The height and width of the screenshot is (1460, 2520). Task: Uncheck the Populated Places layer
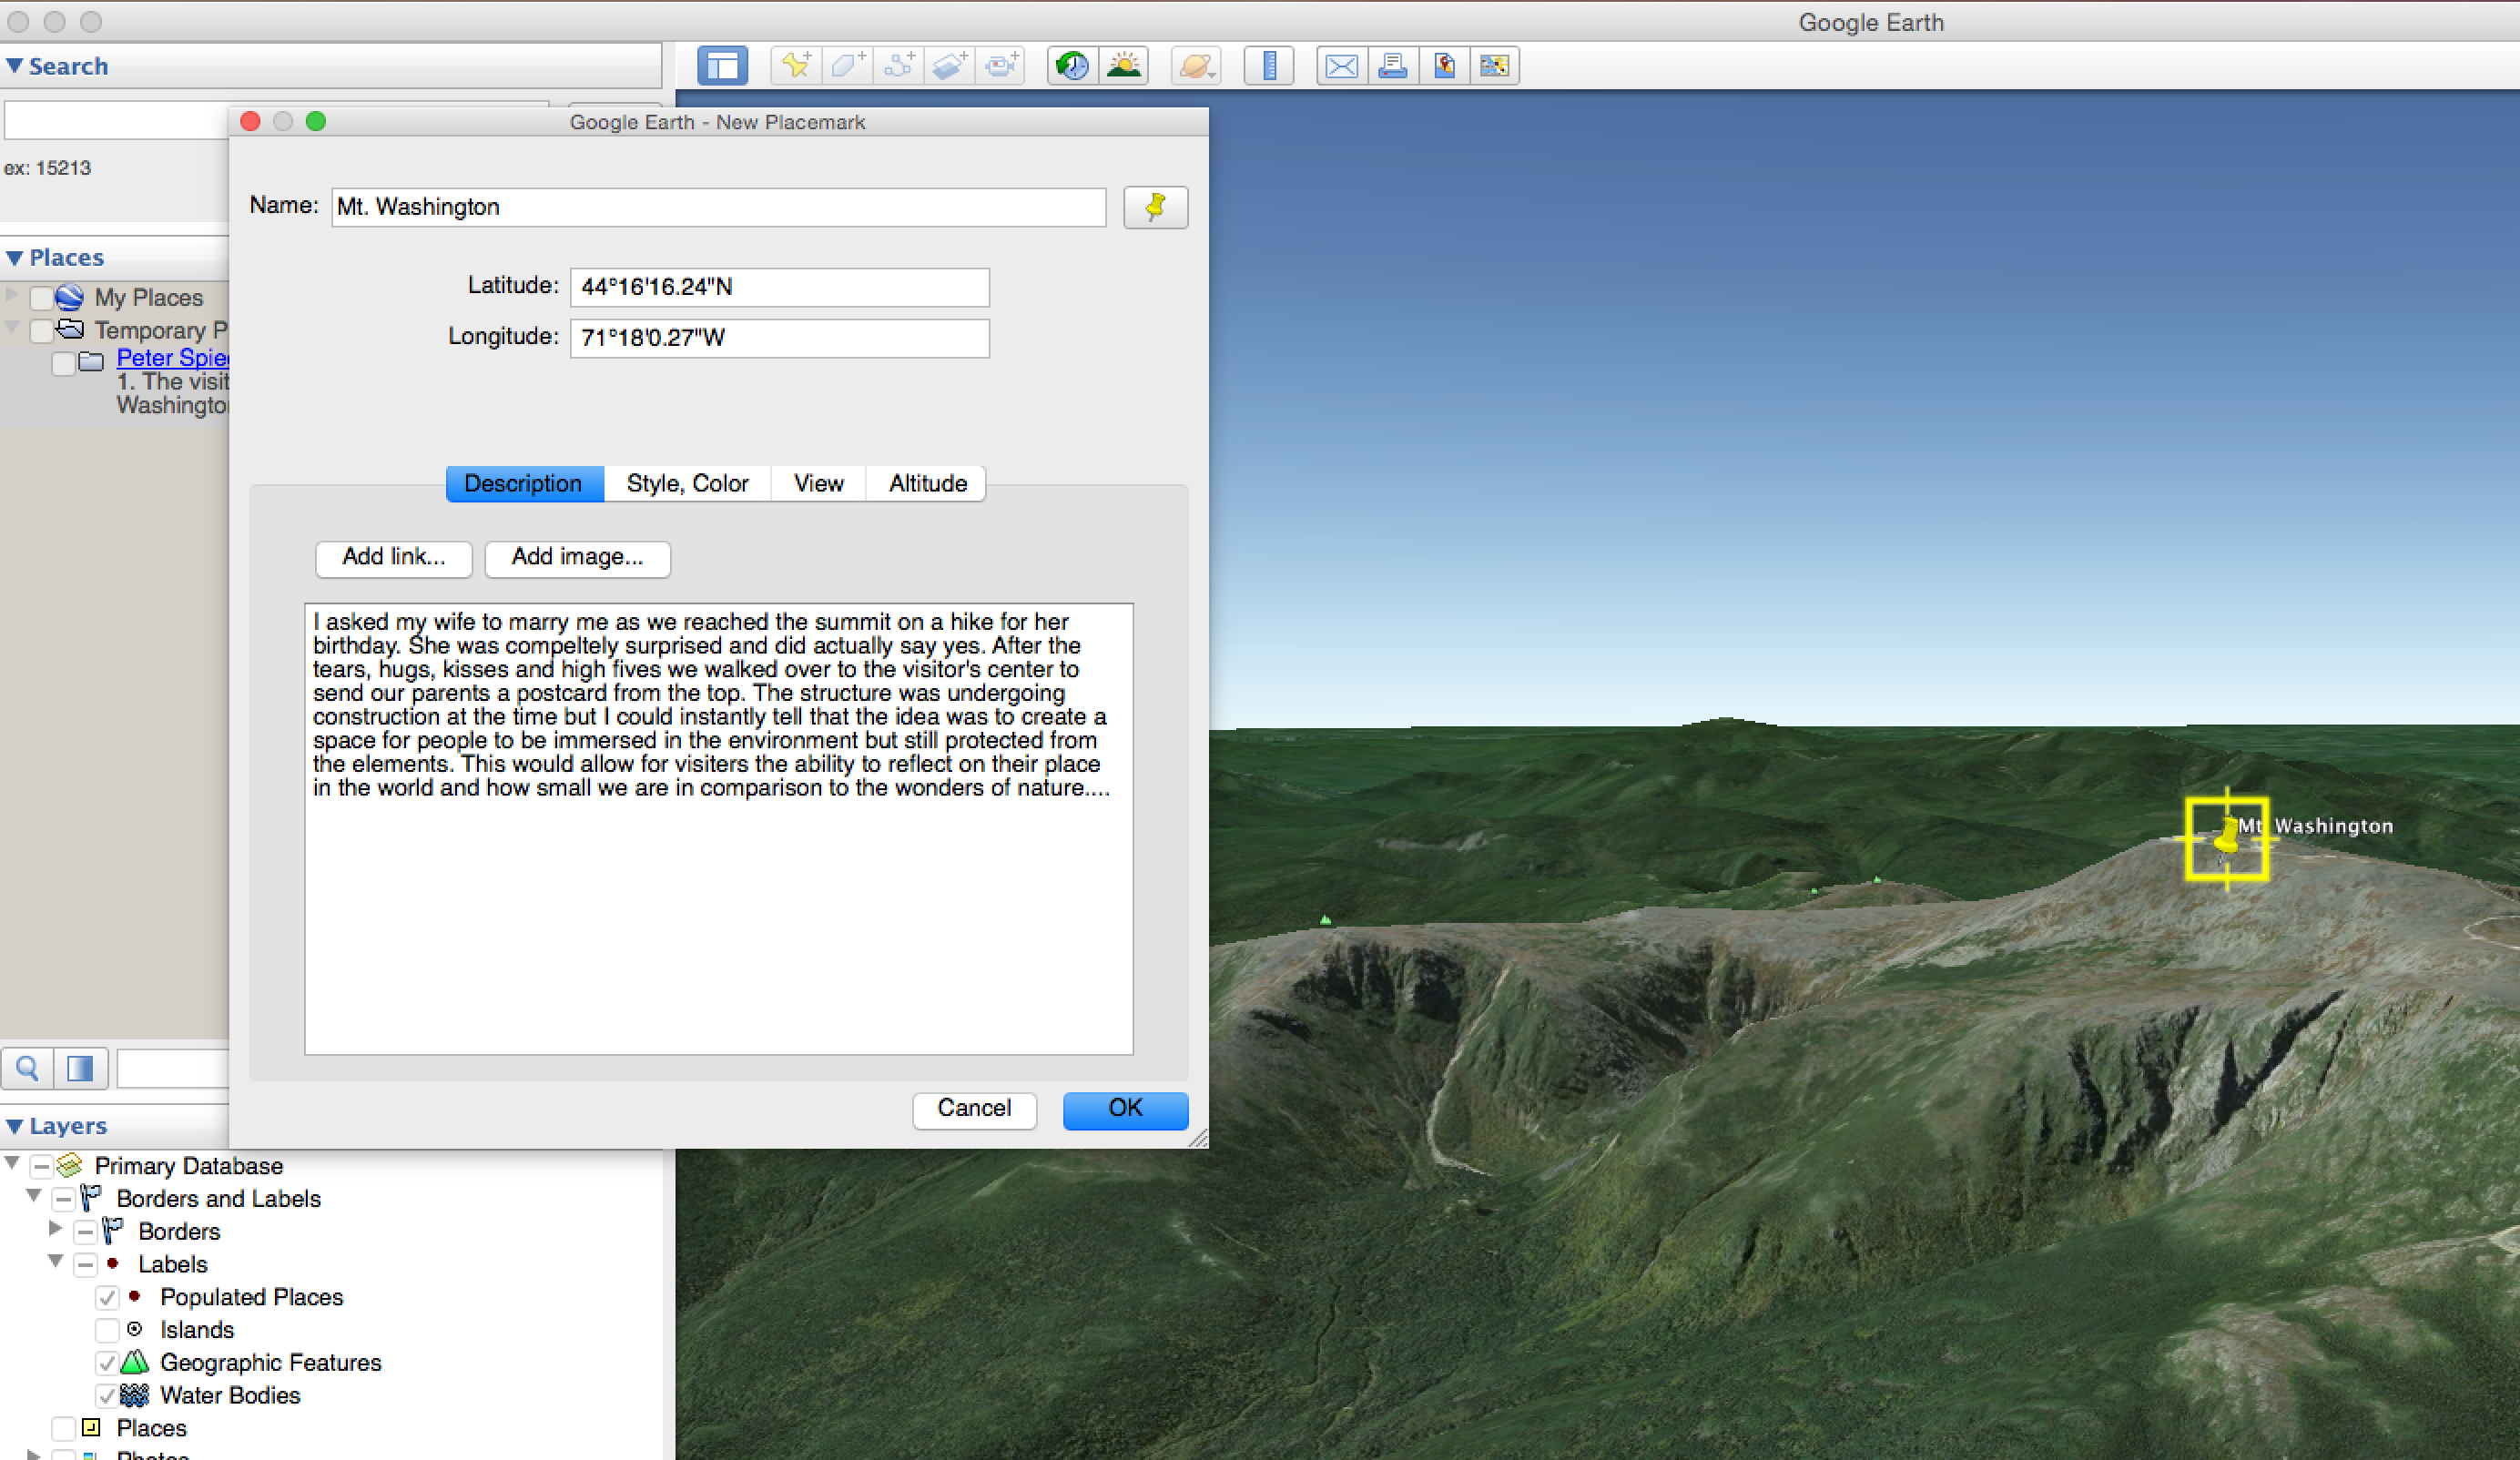[107, 1297]
